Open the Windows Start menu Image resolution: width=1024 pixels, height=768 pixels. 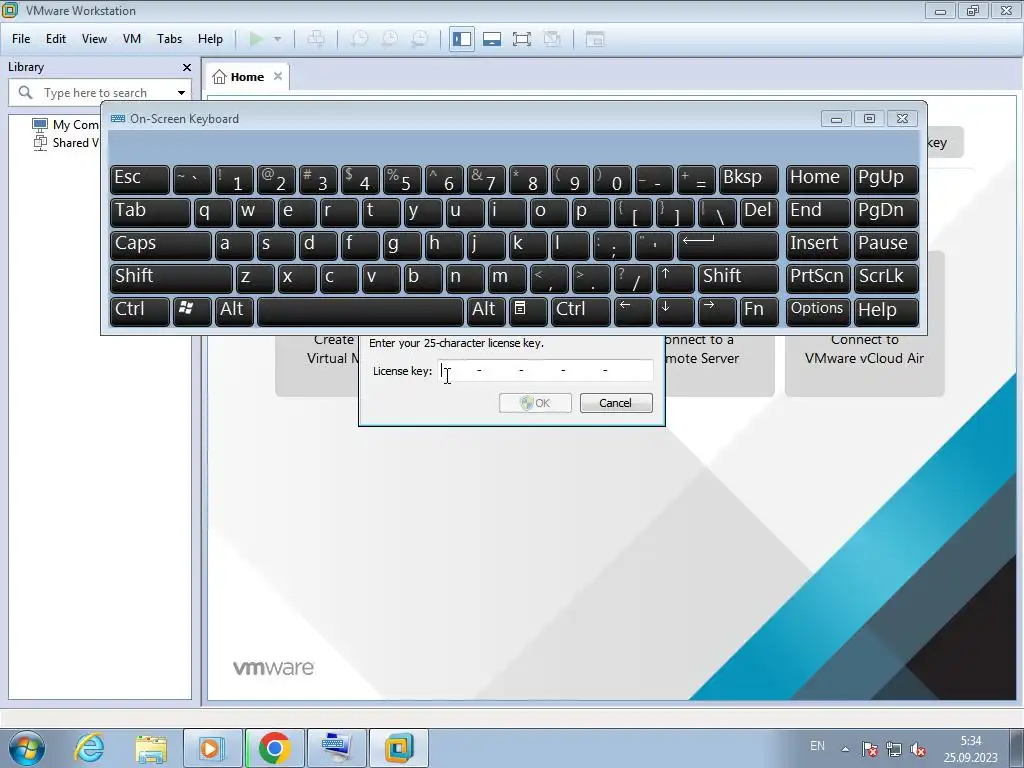[27, 748]
